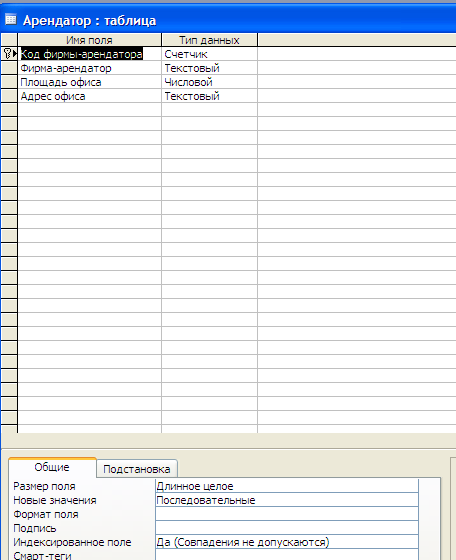
Task: Select the Код фирмы-арендатора field name
Action: coord(81,54)
